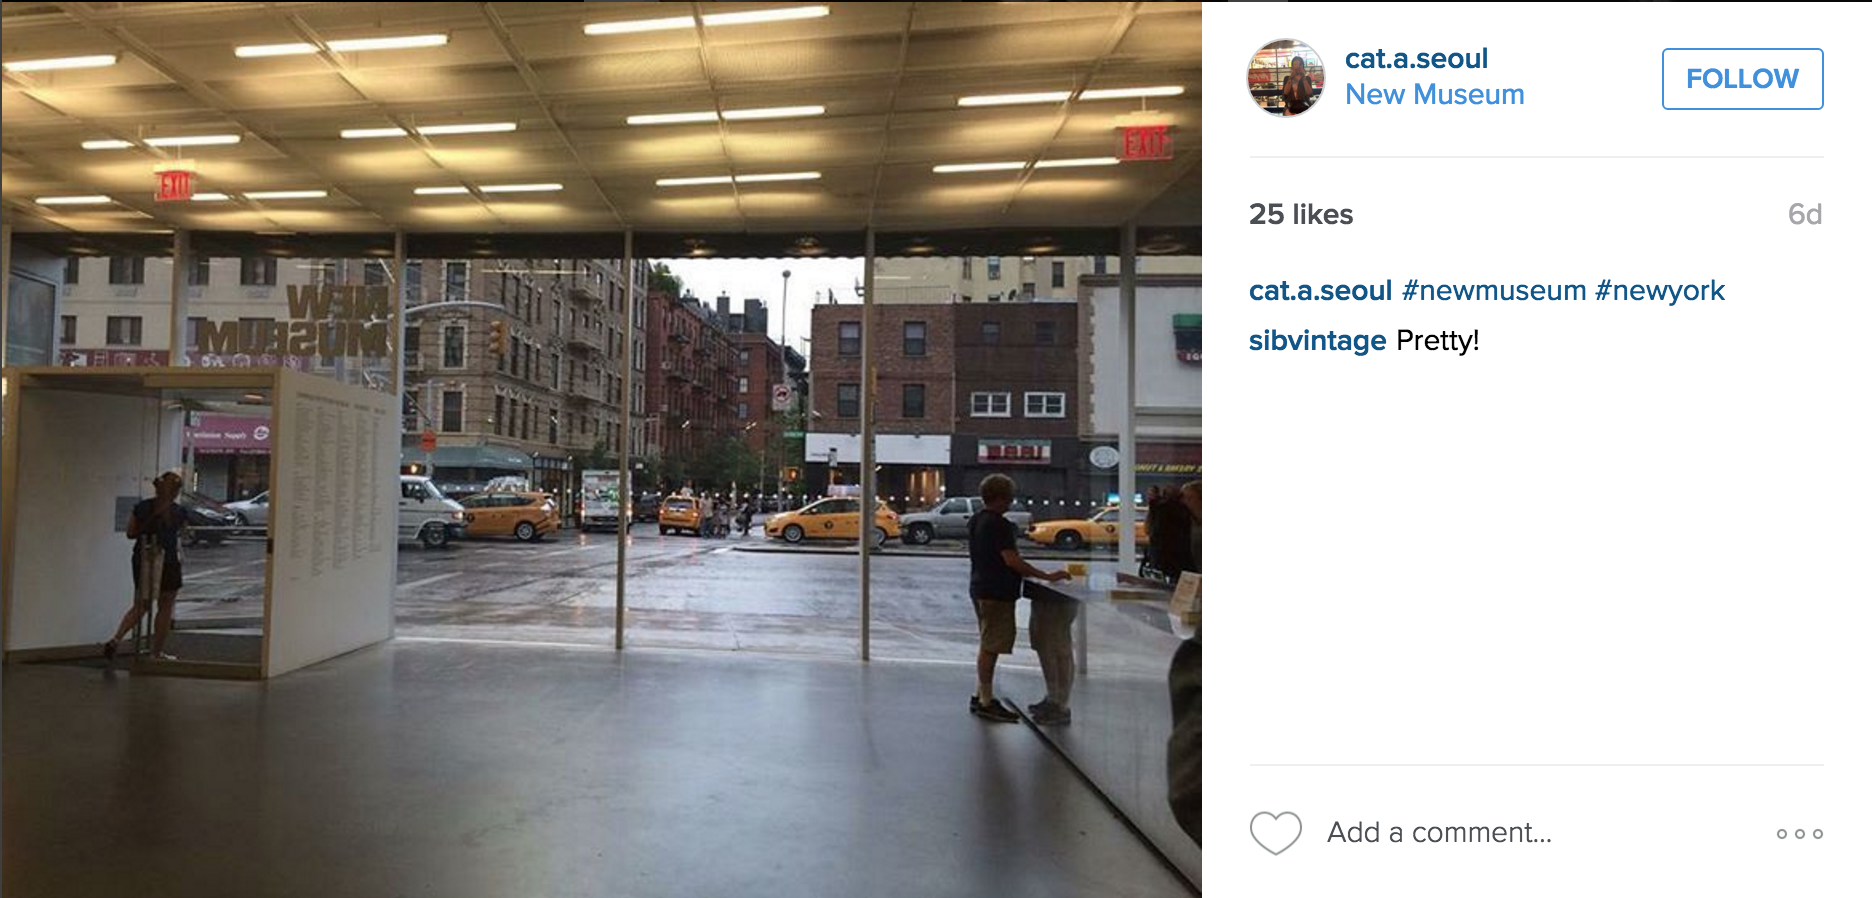The height and width of the screenshot is (898, 1872).
Task: Like the post with the heart icon
Action: [x=1276, y=832]
